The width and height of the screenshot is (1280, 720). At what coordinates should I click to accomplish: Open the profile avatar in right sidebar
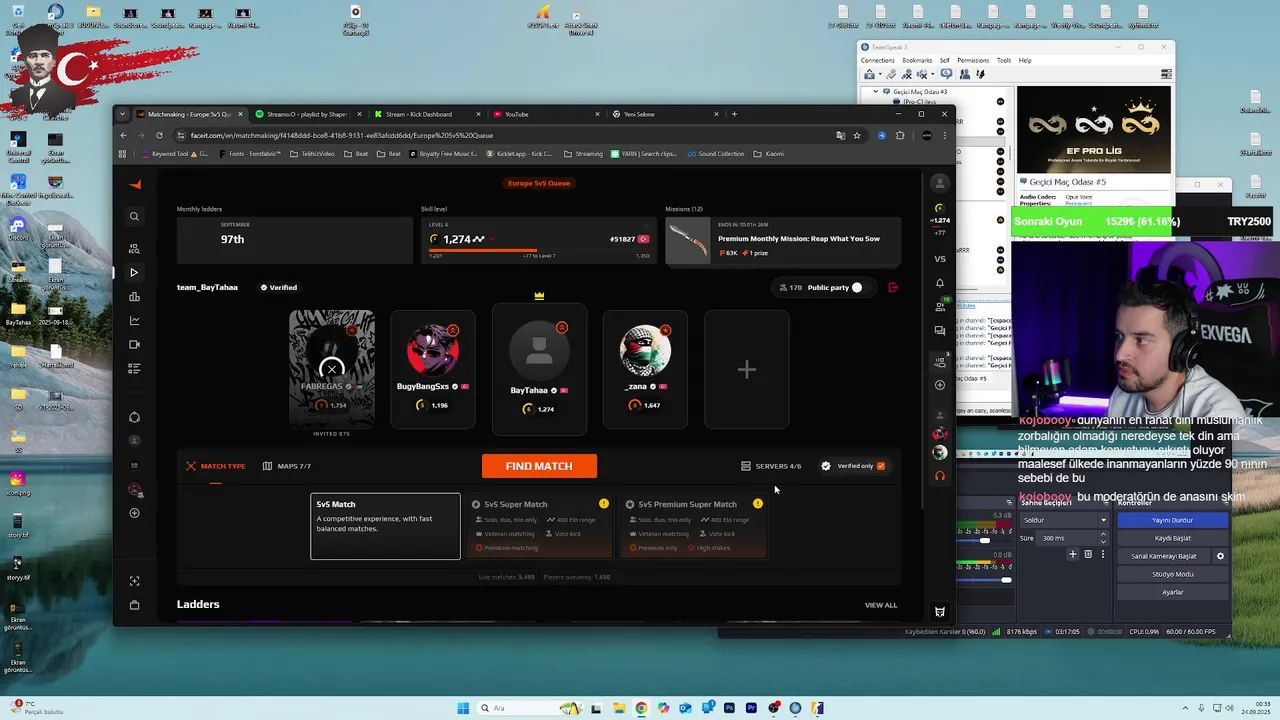pos(939,183)
